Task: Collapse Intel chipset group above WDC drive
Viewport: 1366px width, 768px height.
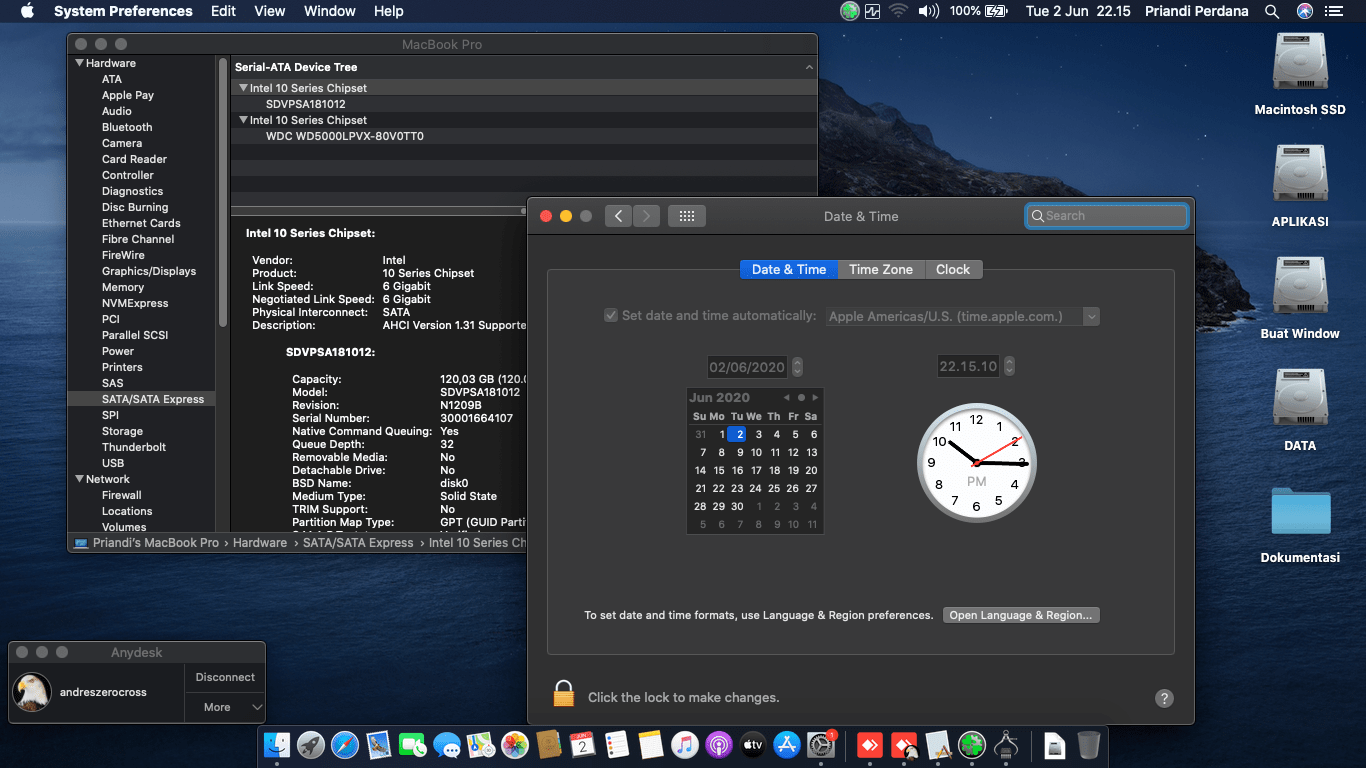Action: tap(243, 120)
